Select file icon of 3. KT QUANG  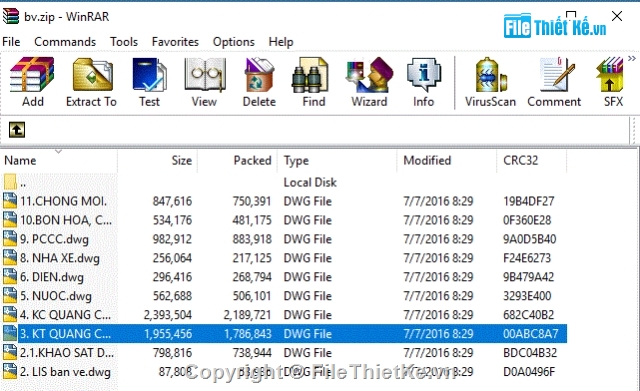pyautogui.click(x=10, y=333)
